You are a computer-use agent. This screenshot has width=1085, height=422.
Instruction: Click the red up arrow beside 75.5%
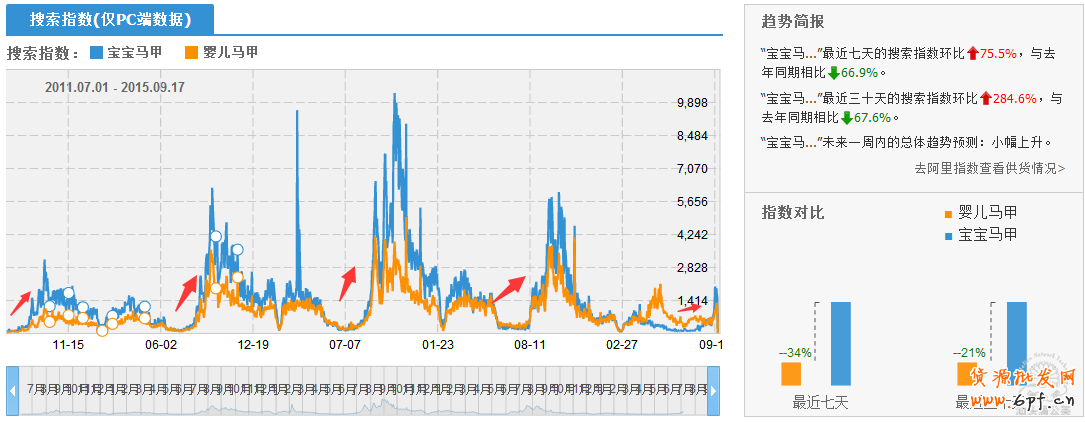click(973, 53)
